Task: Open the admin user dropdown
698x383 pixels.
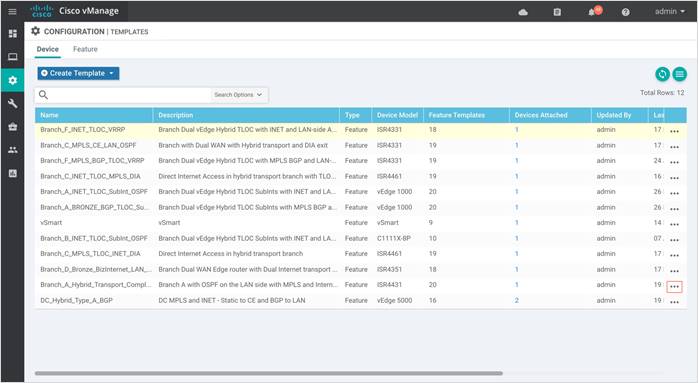Action: tap(670, 12)
